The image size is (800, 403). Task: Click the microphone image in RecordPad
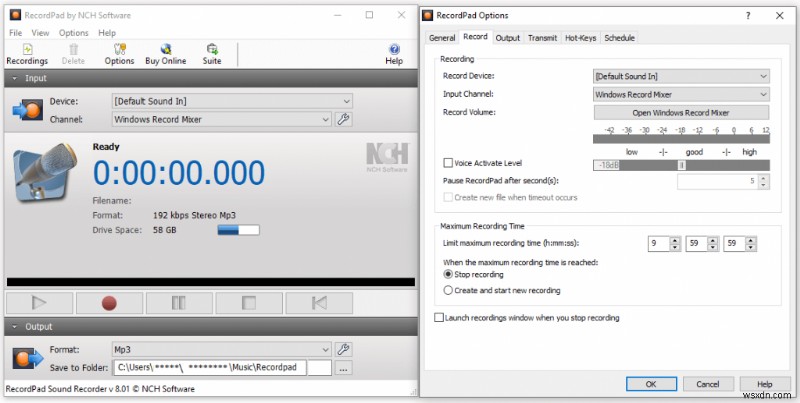coord(45,172)
